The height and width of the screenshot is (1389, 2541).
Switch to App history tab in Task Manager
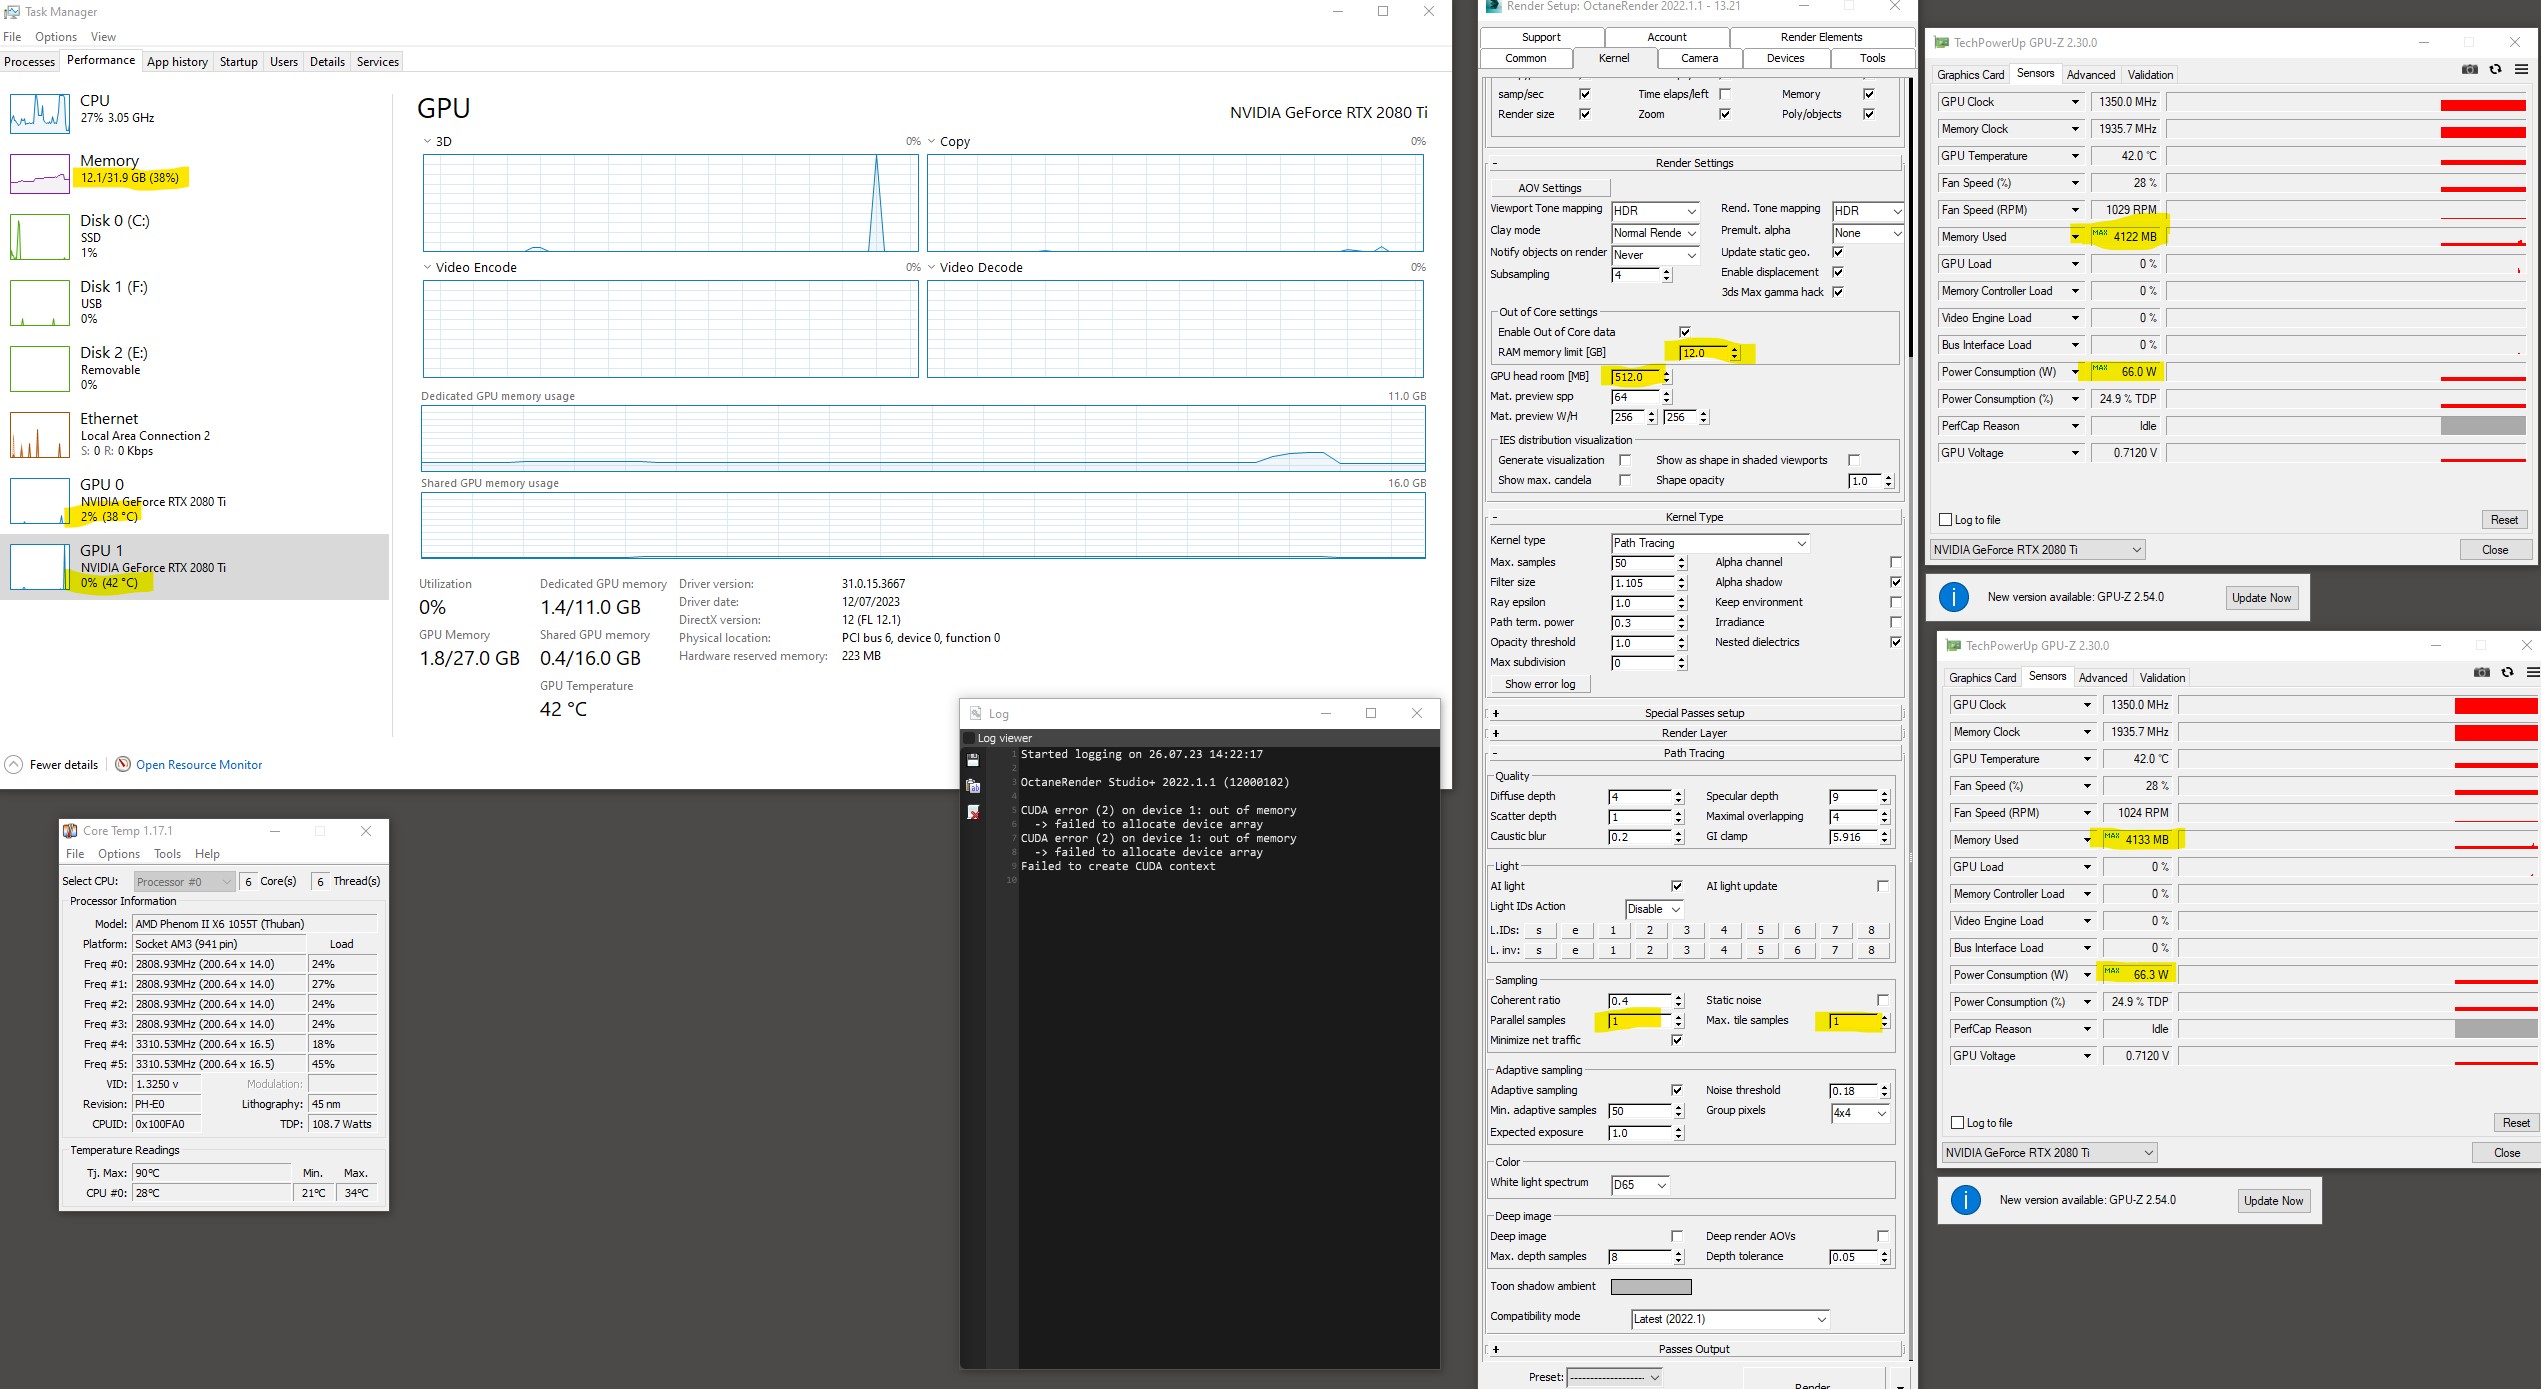177,62
